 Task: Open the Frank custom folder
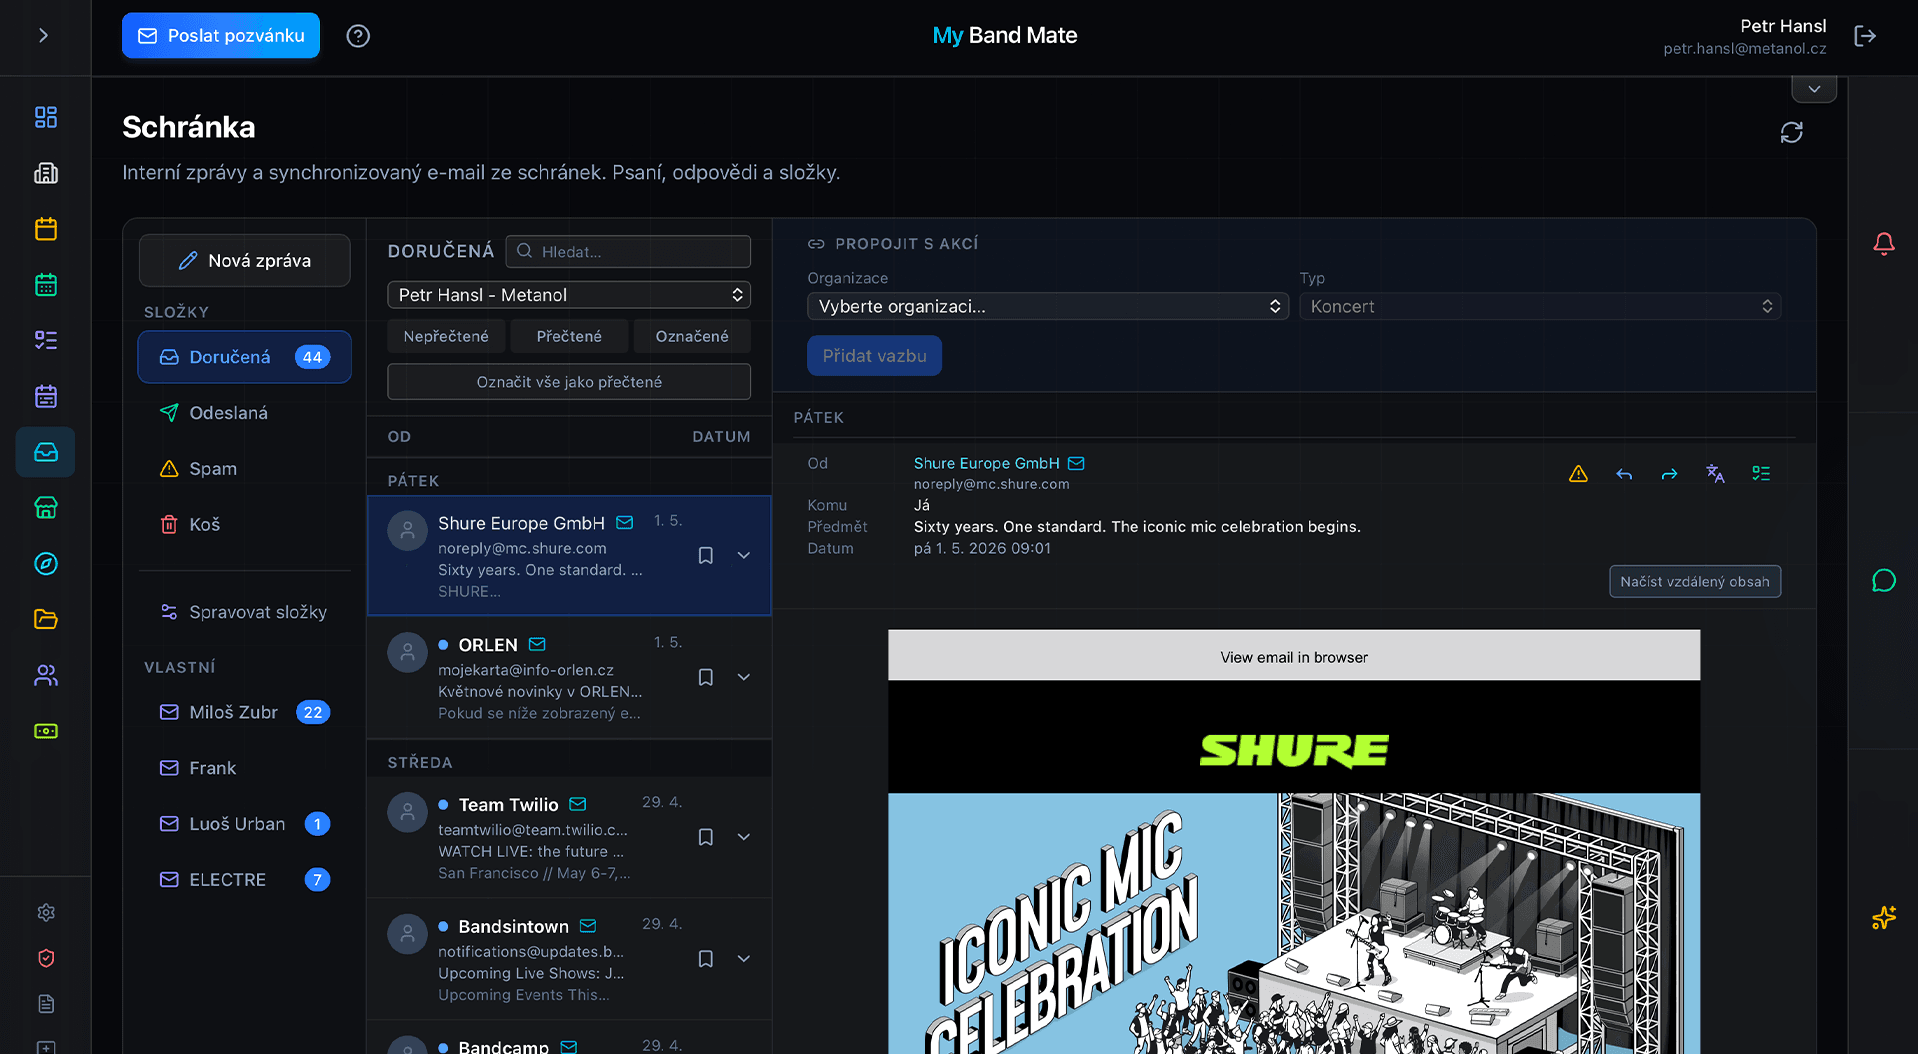245,768
